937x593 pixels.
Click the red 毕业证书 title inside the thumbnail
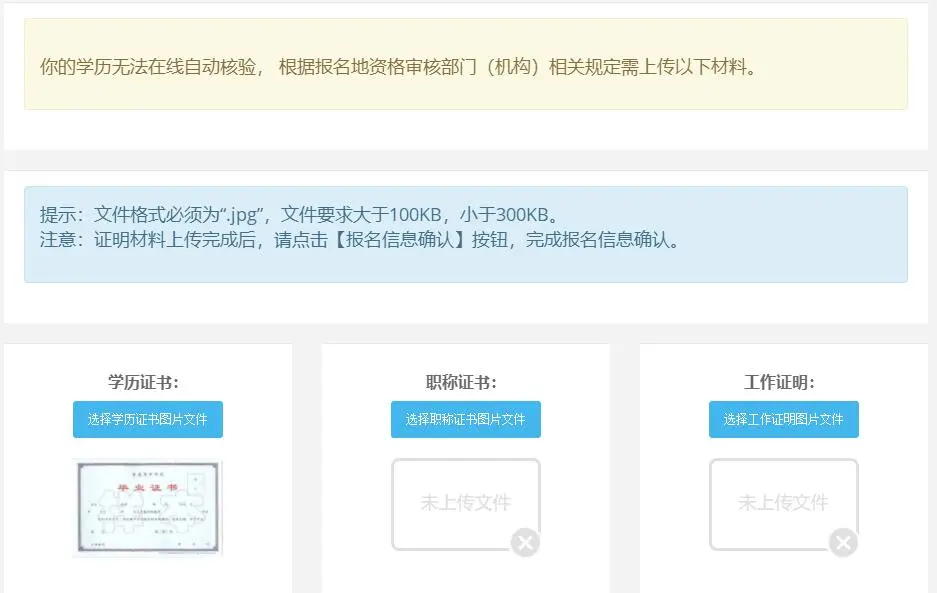[x=147, y=487]
